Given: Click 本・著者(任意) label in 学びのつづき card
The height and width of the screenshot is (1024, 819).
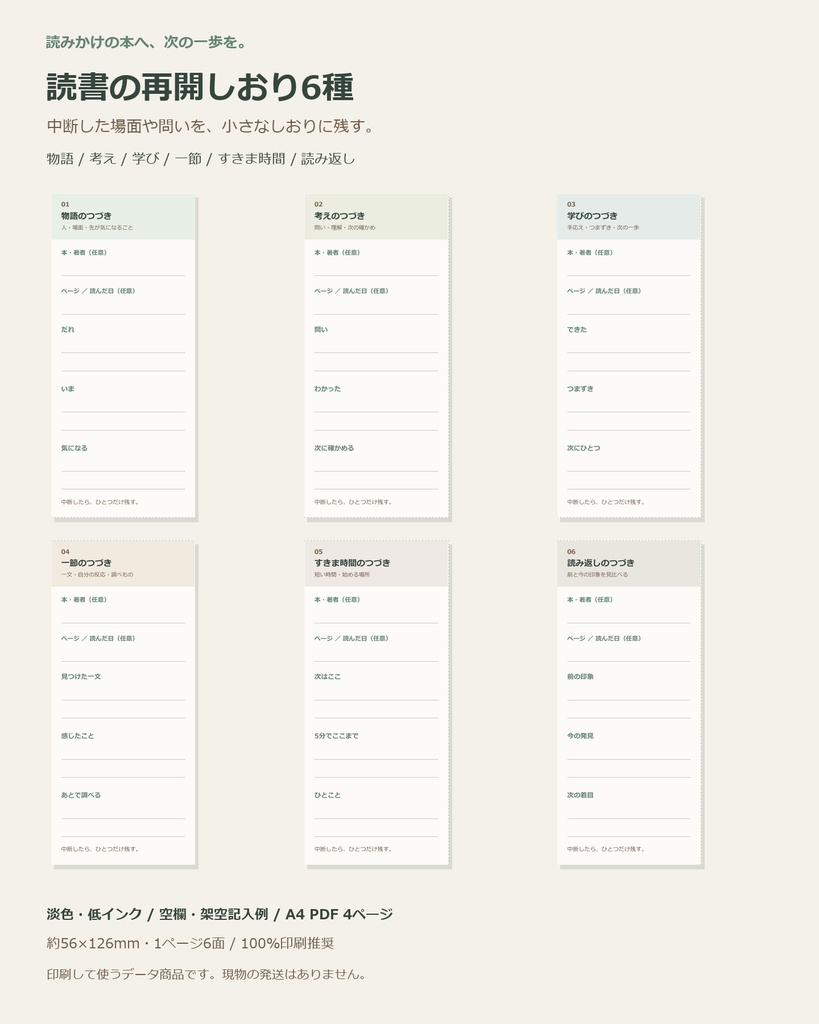Looking at the screenshot, I should 590,253.
